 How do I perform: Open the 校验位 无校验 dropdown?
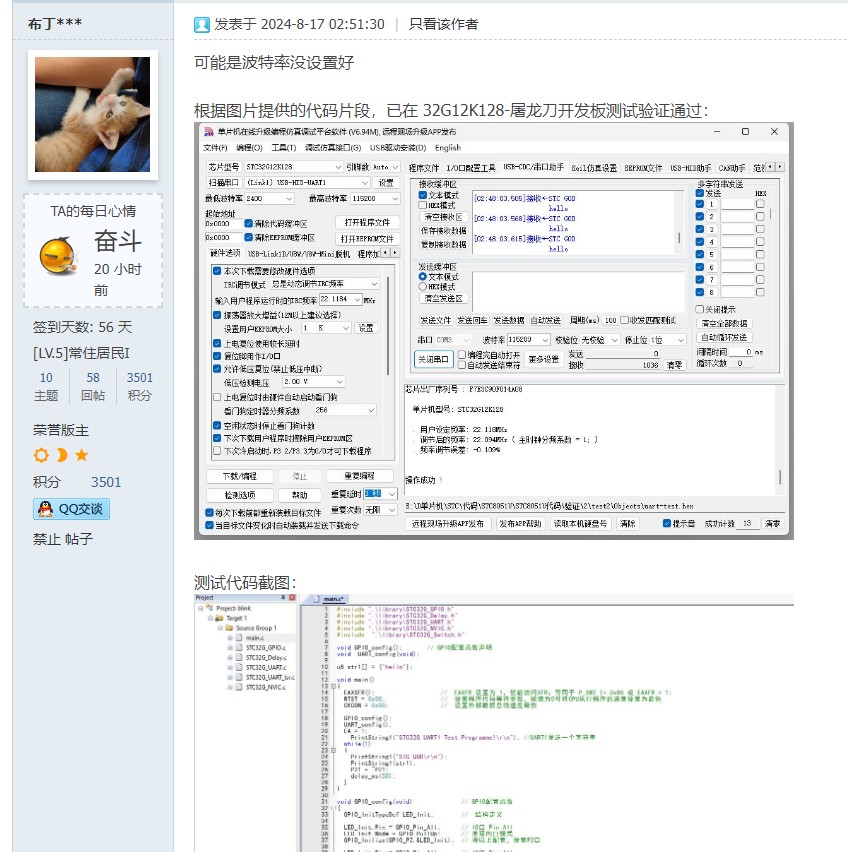pos(600,340)
